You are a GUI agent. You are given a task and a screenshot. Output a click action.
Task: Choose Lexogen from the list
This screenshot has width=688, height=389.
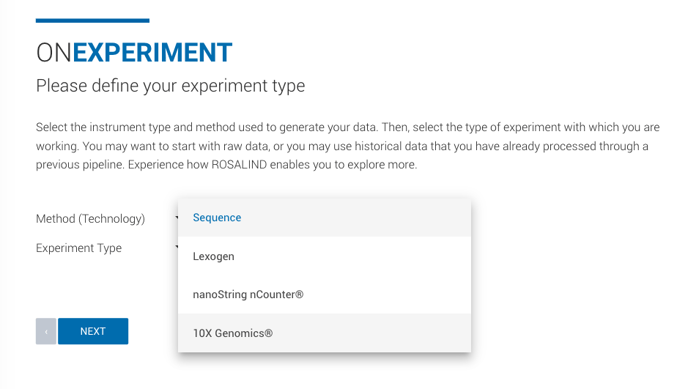tap(324, 256)
